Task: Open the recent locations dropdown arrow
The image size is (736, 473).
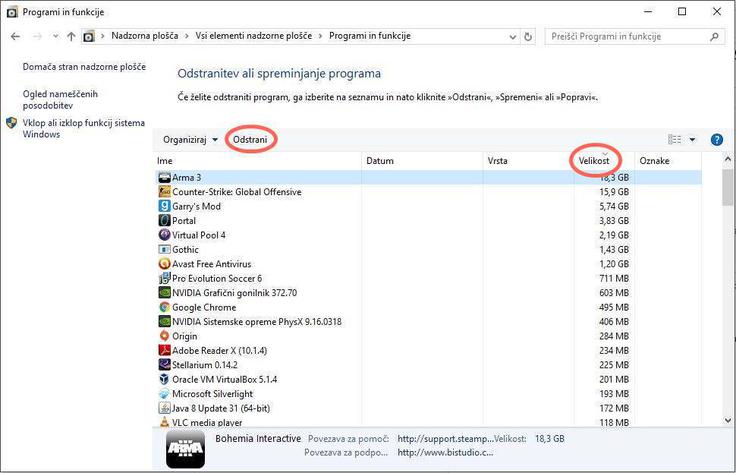Action: pyautogui.click(x=55, y=36)
